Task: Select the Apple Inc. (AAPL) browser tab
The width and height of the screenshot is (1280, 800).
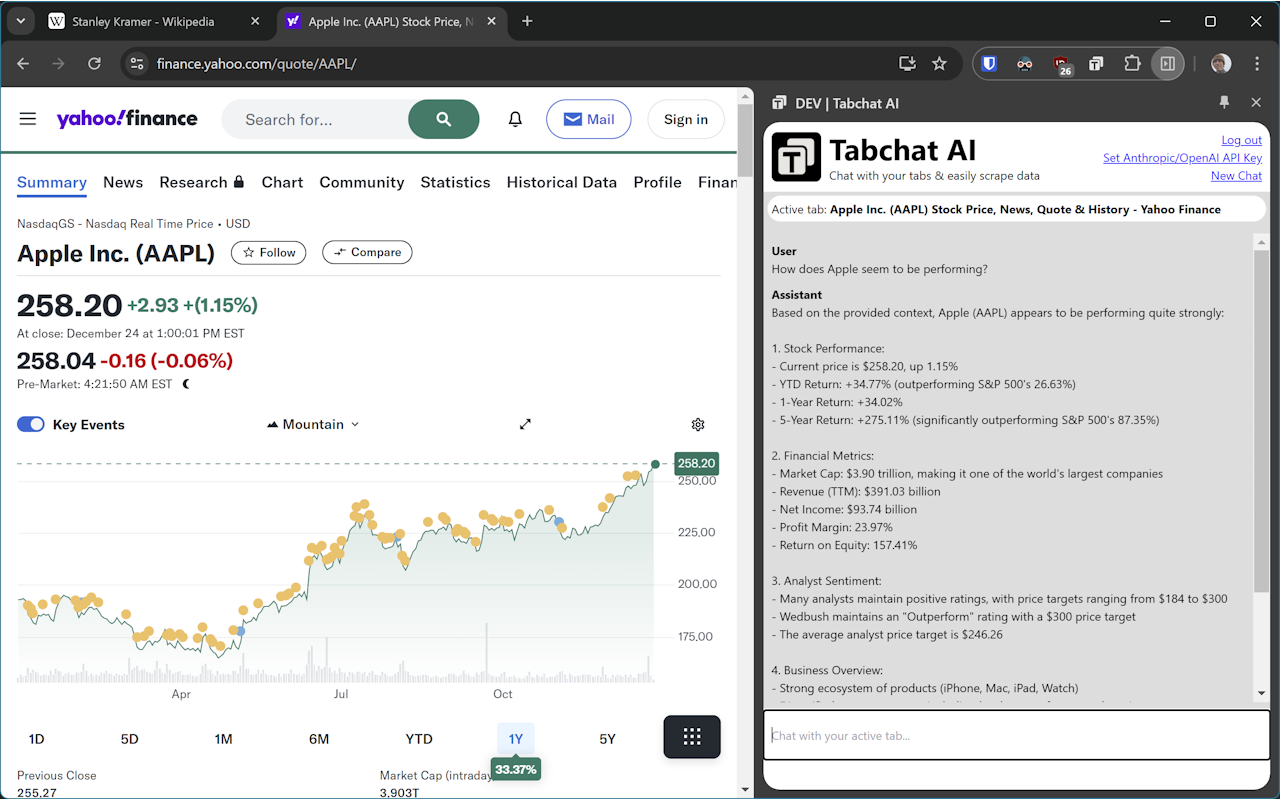Action: [391, 21]
